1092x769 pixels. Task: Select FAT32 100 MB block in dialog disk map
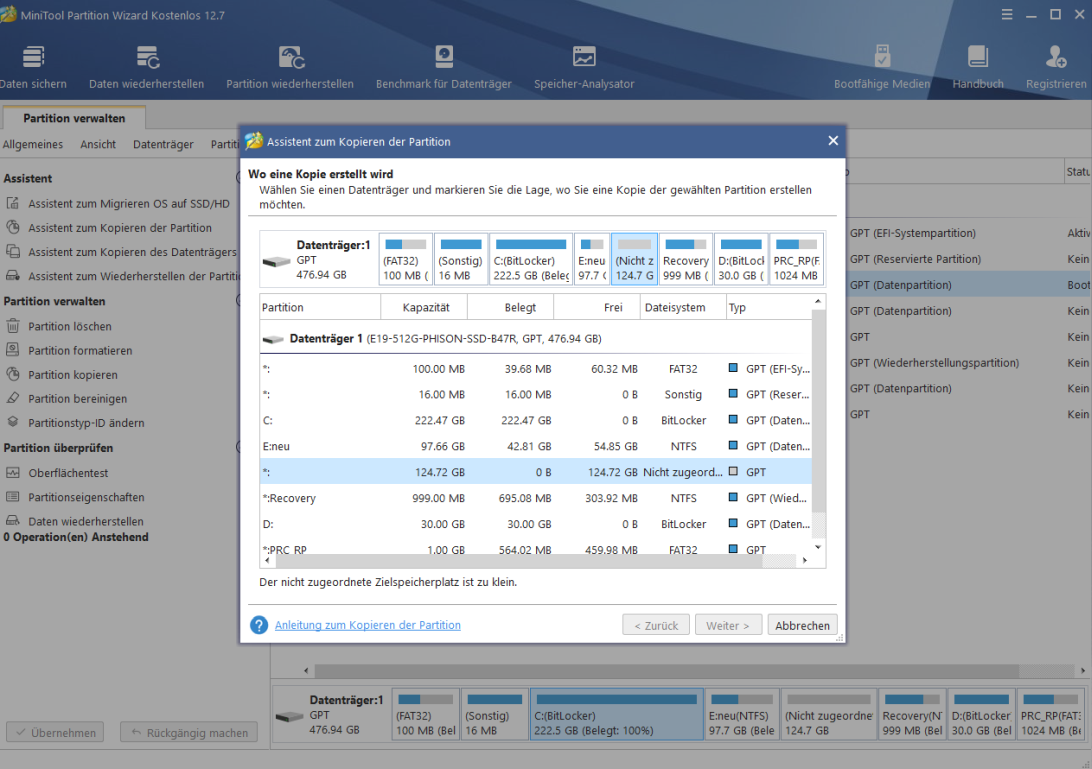[405, 259]
